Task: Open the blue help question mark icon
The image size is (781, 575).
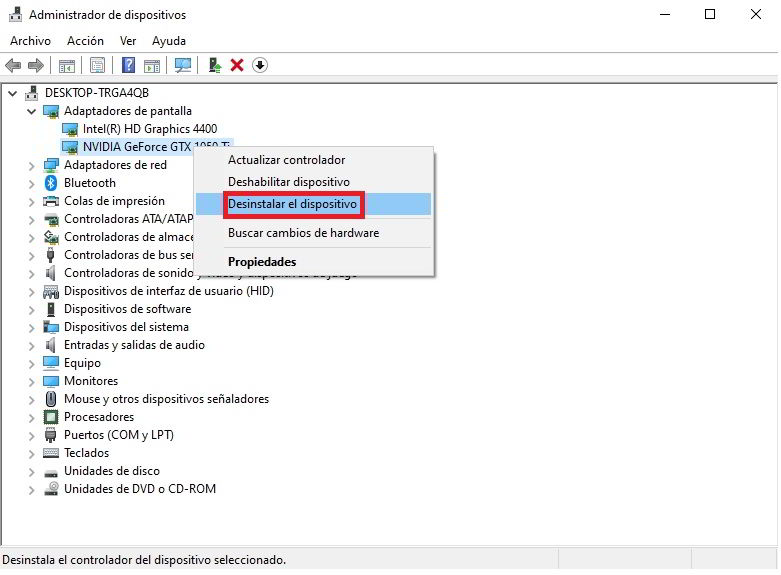Action: (x=129, y=65)
